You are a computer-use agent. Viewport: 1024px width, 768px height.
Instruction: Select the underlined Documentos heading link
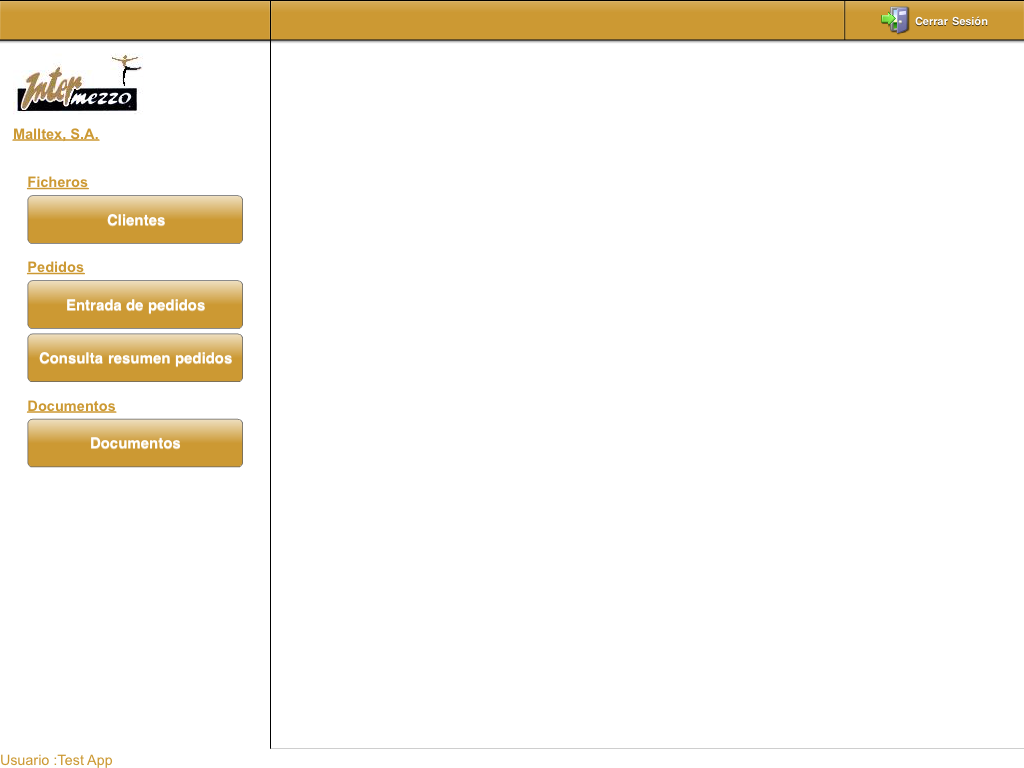tap(71, 406)
